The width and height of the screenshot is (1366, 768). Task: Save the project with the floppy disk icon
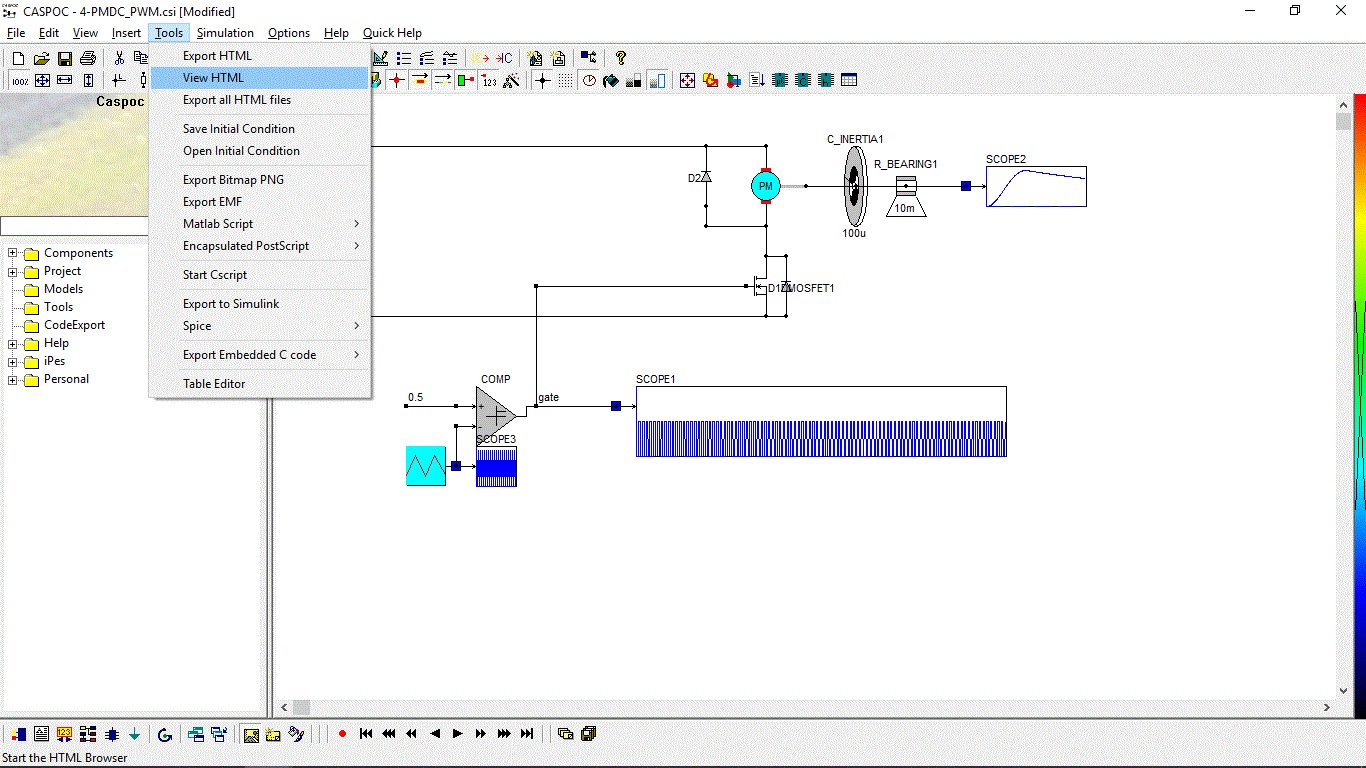64,58
